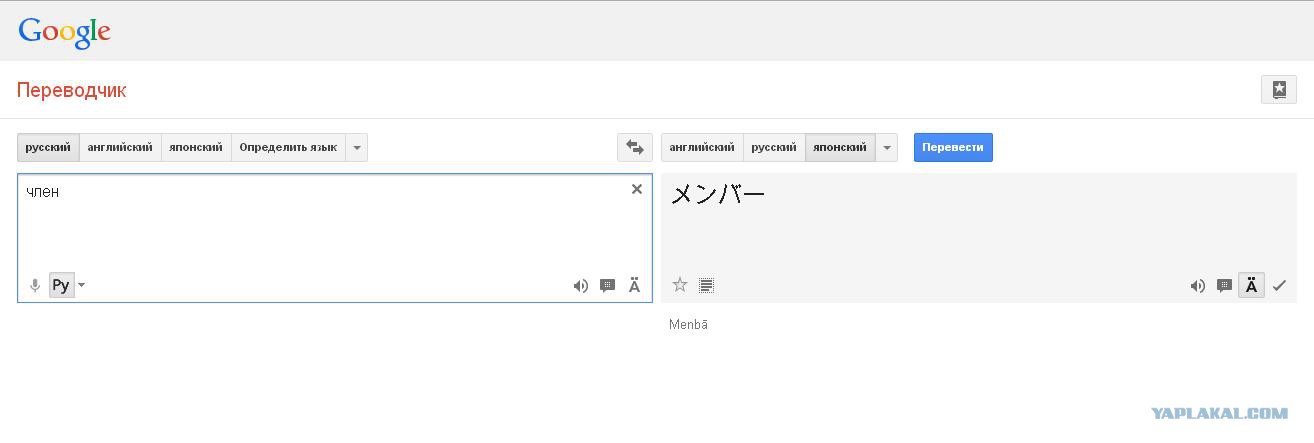The width and height of the screenshot is (1314, 443).
Task: Open the input tools dropdown beside Ру
Action: point(82,286)
